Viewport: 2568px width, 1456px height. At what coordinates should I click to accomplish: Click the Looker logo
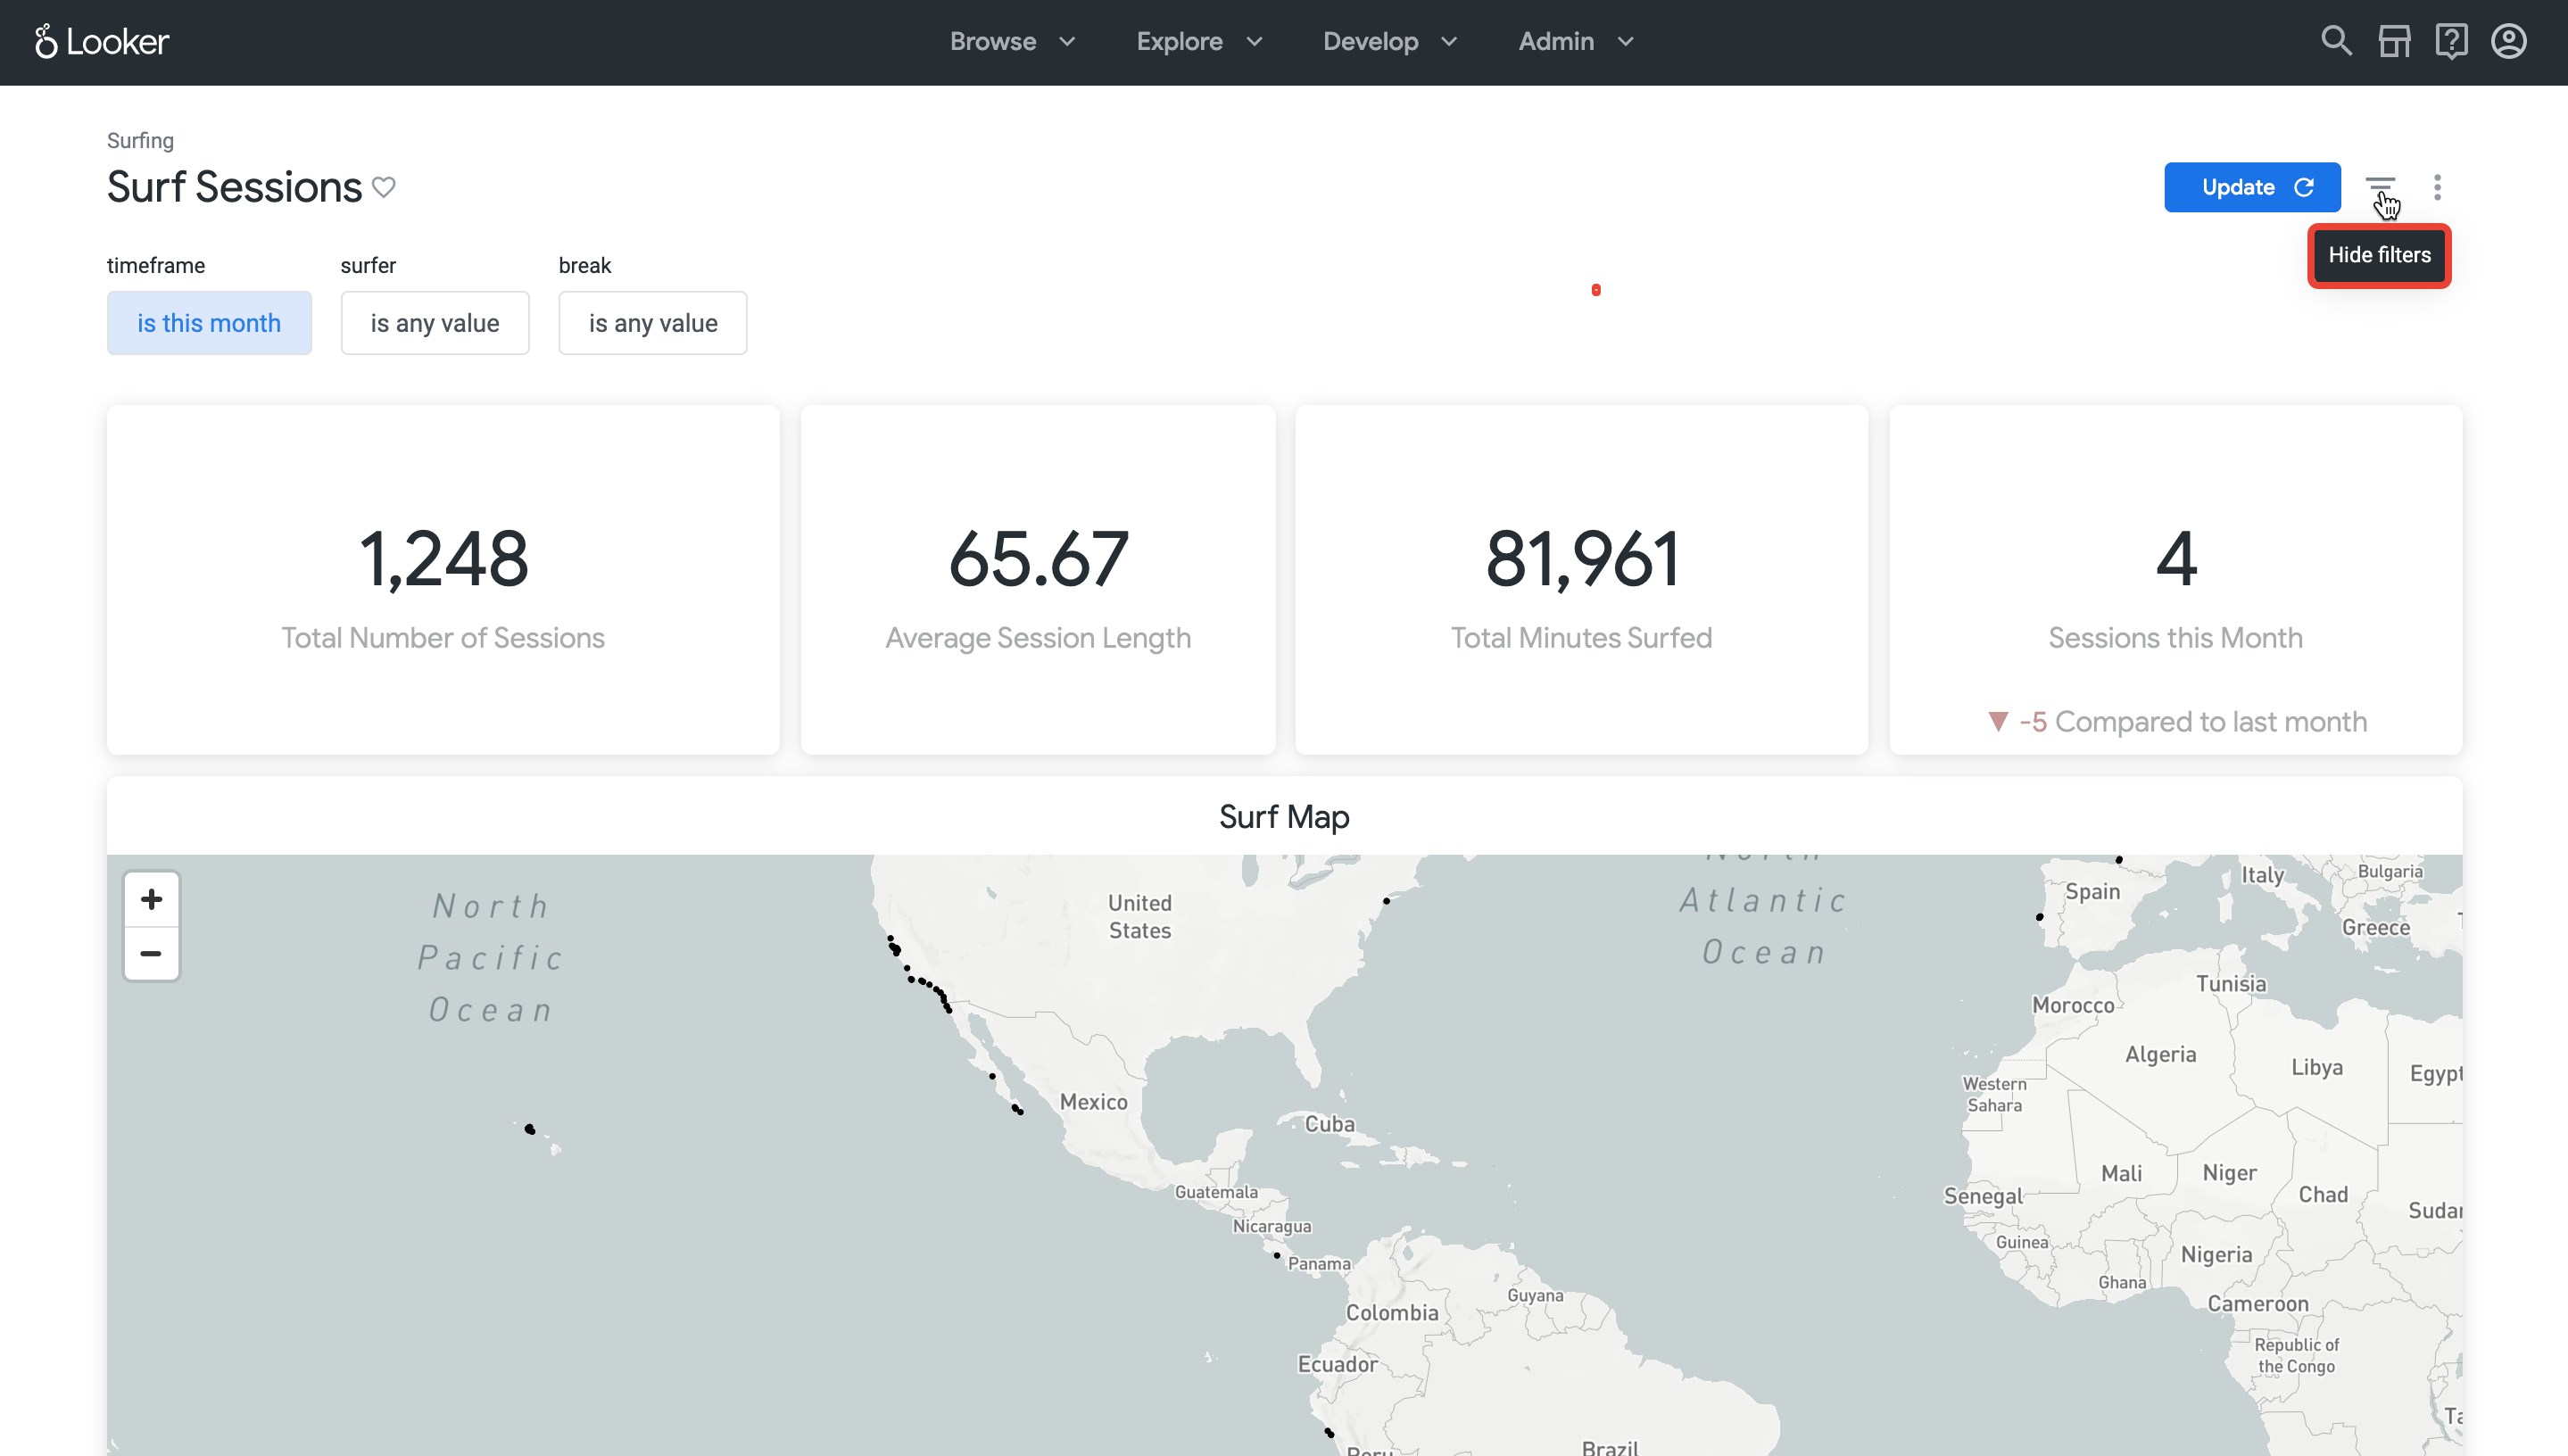coord(102,42)
